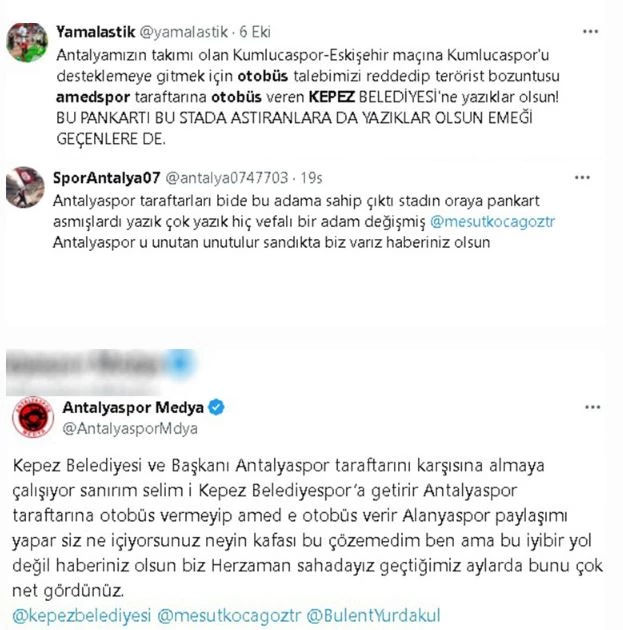The image size is (623, 630).
Task: Open more options on Yamalastik's tweet
Action: pyautogui.click(x=590, y=32)
